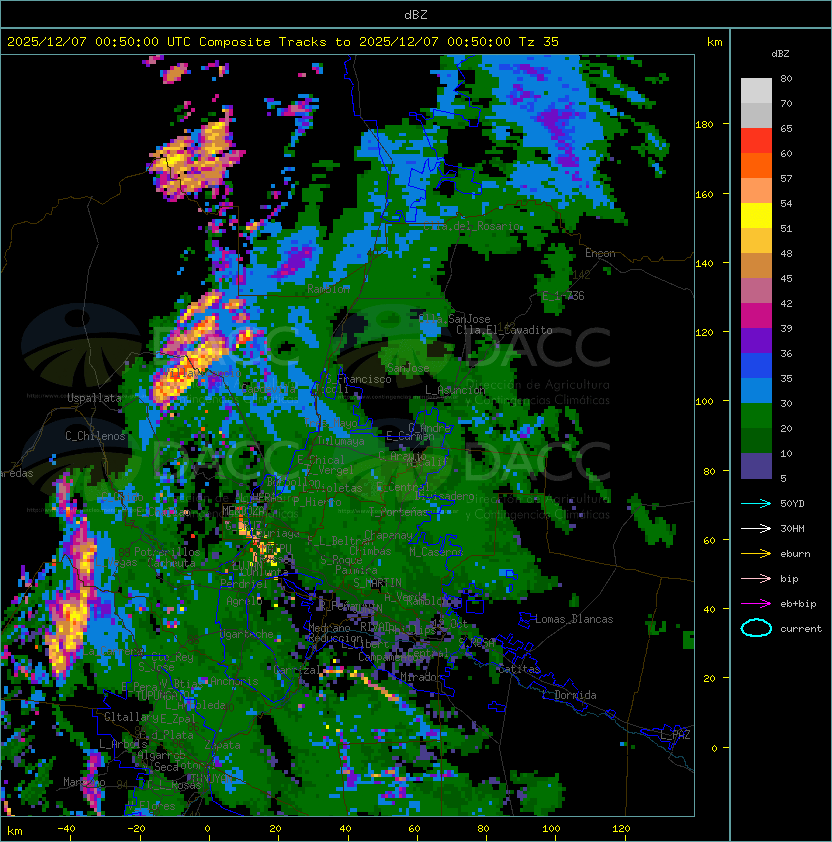Select the magenta 39-42 dBZ legend swatch

pyautogui.click(x=756, y=316)
